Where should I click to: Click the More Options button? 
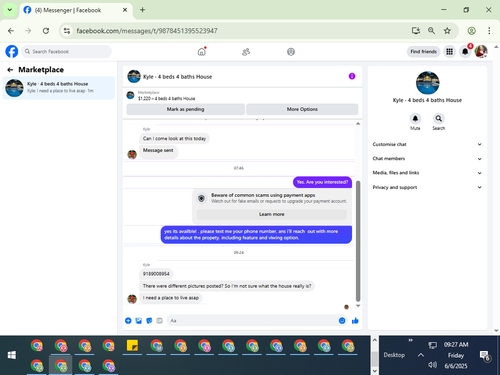(x=302, y=109)
